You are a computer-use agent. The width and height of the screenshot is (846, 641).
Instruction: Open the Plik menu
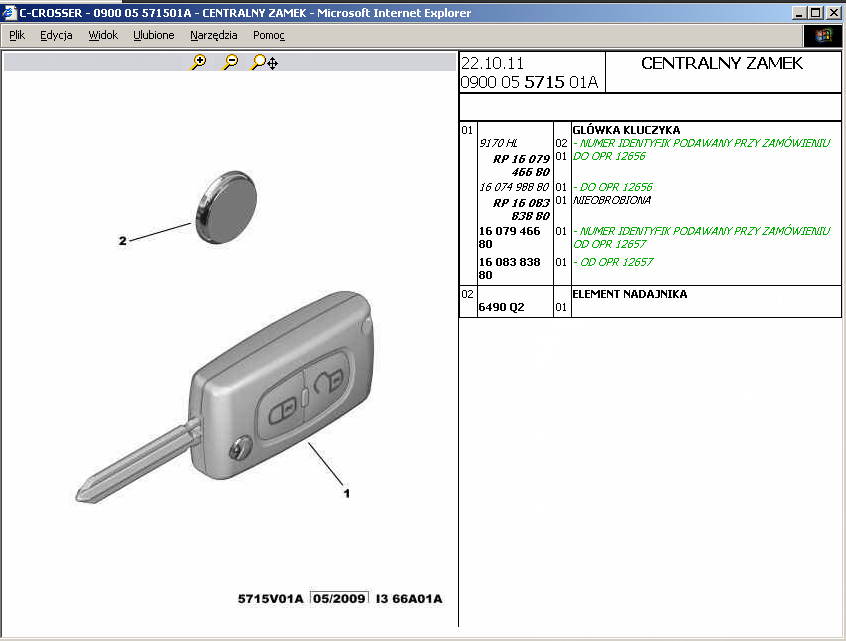(x=17, y=35)
